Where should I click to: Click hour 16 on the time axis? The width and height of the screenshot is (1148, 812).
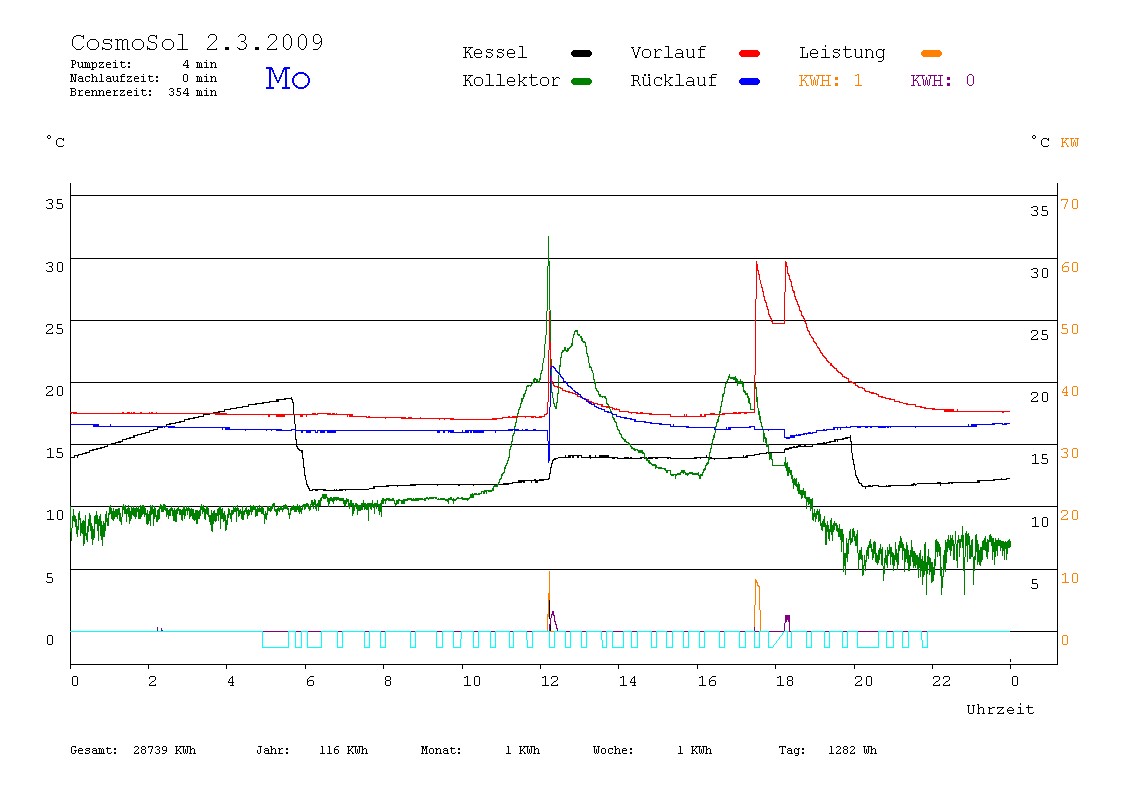(707, 682)
